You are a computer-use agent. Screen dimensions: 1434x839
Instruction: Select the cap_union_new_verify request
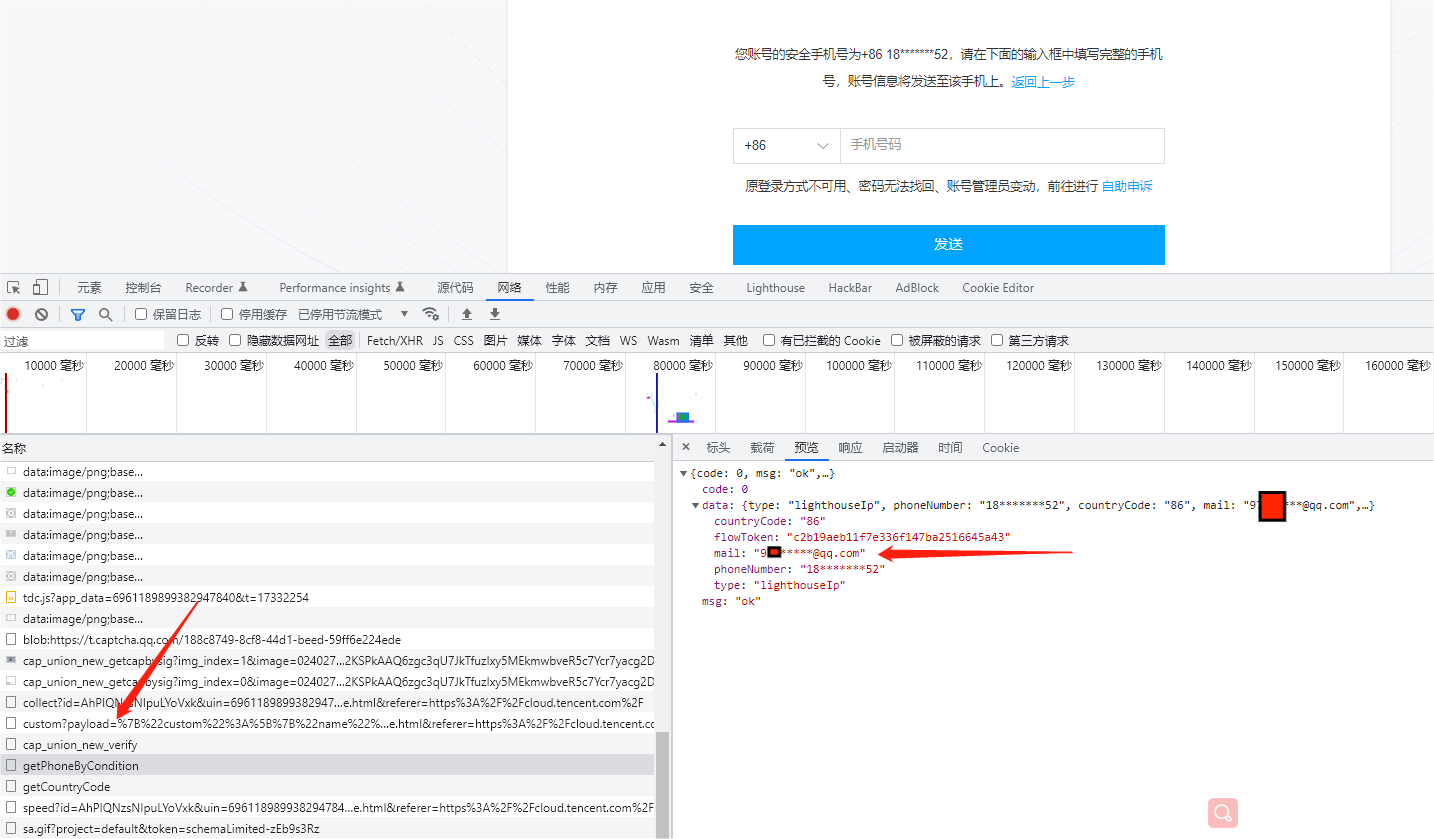(327, 745)
